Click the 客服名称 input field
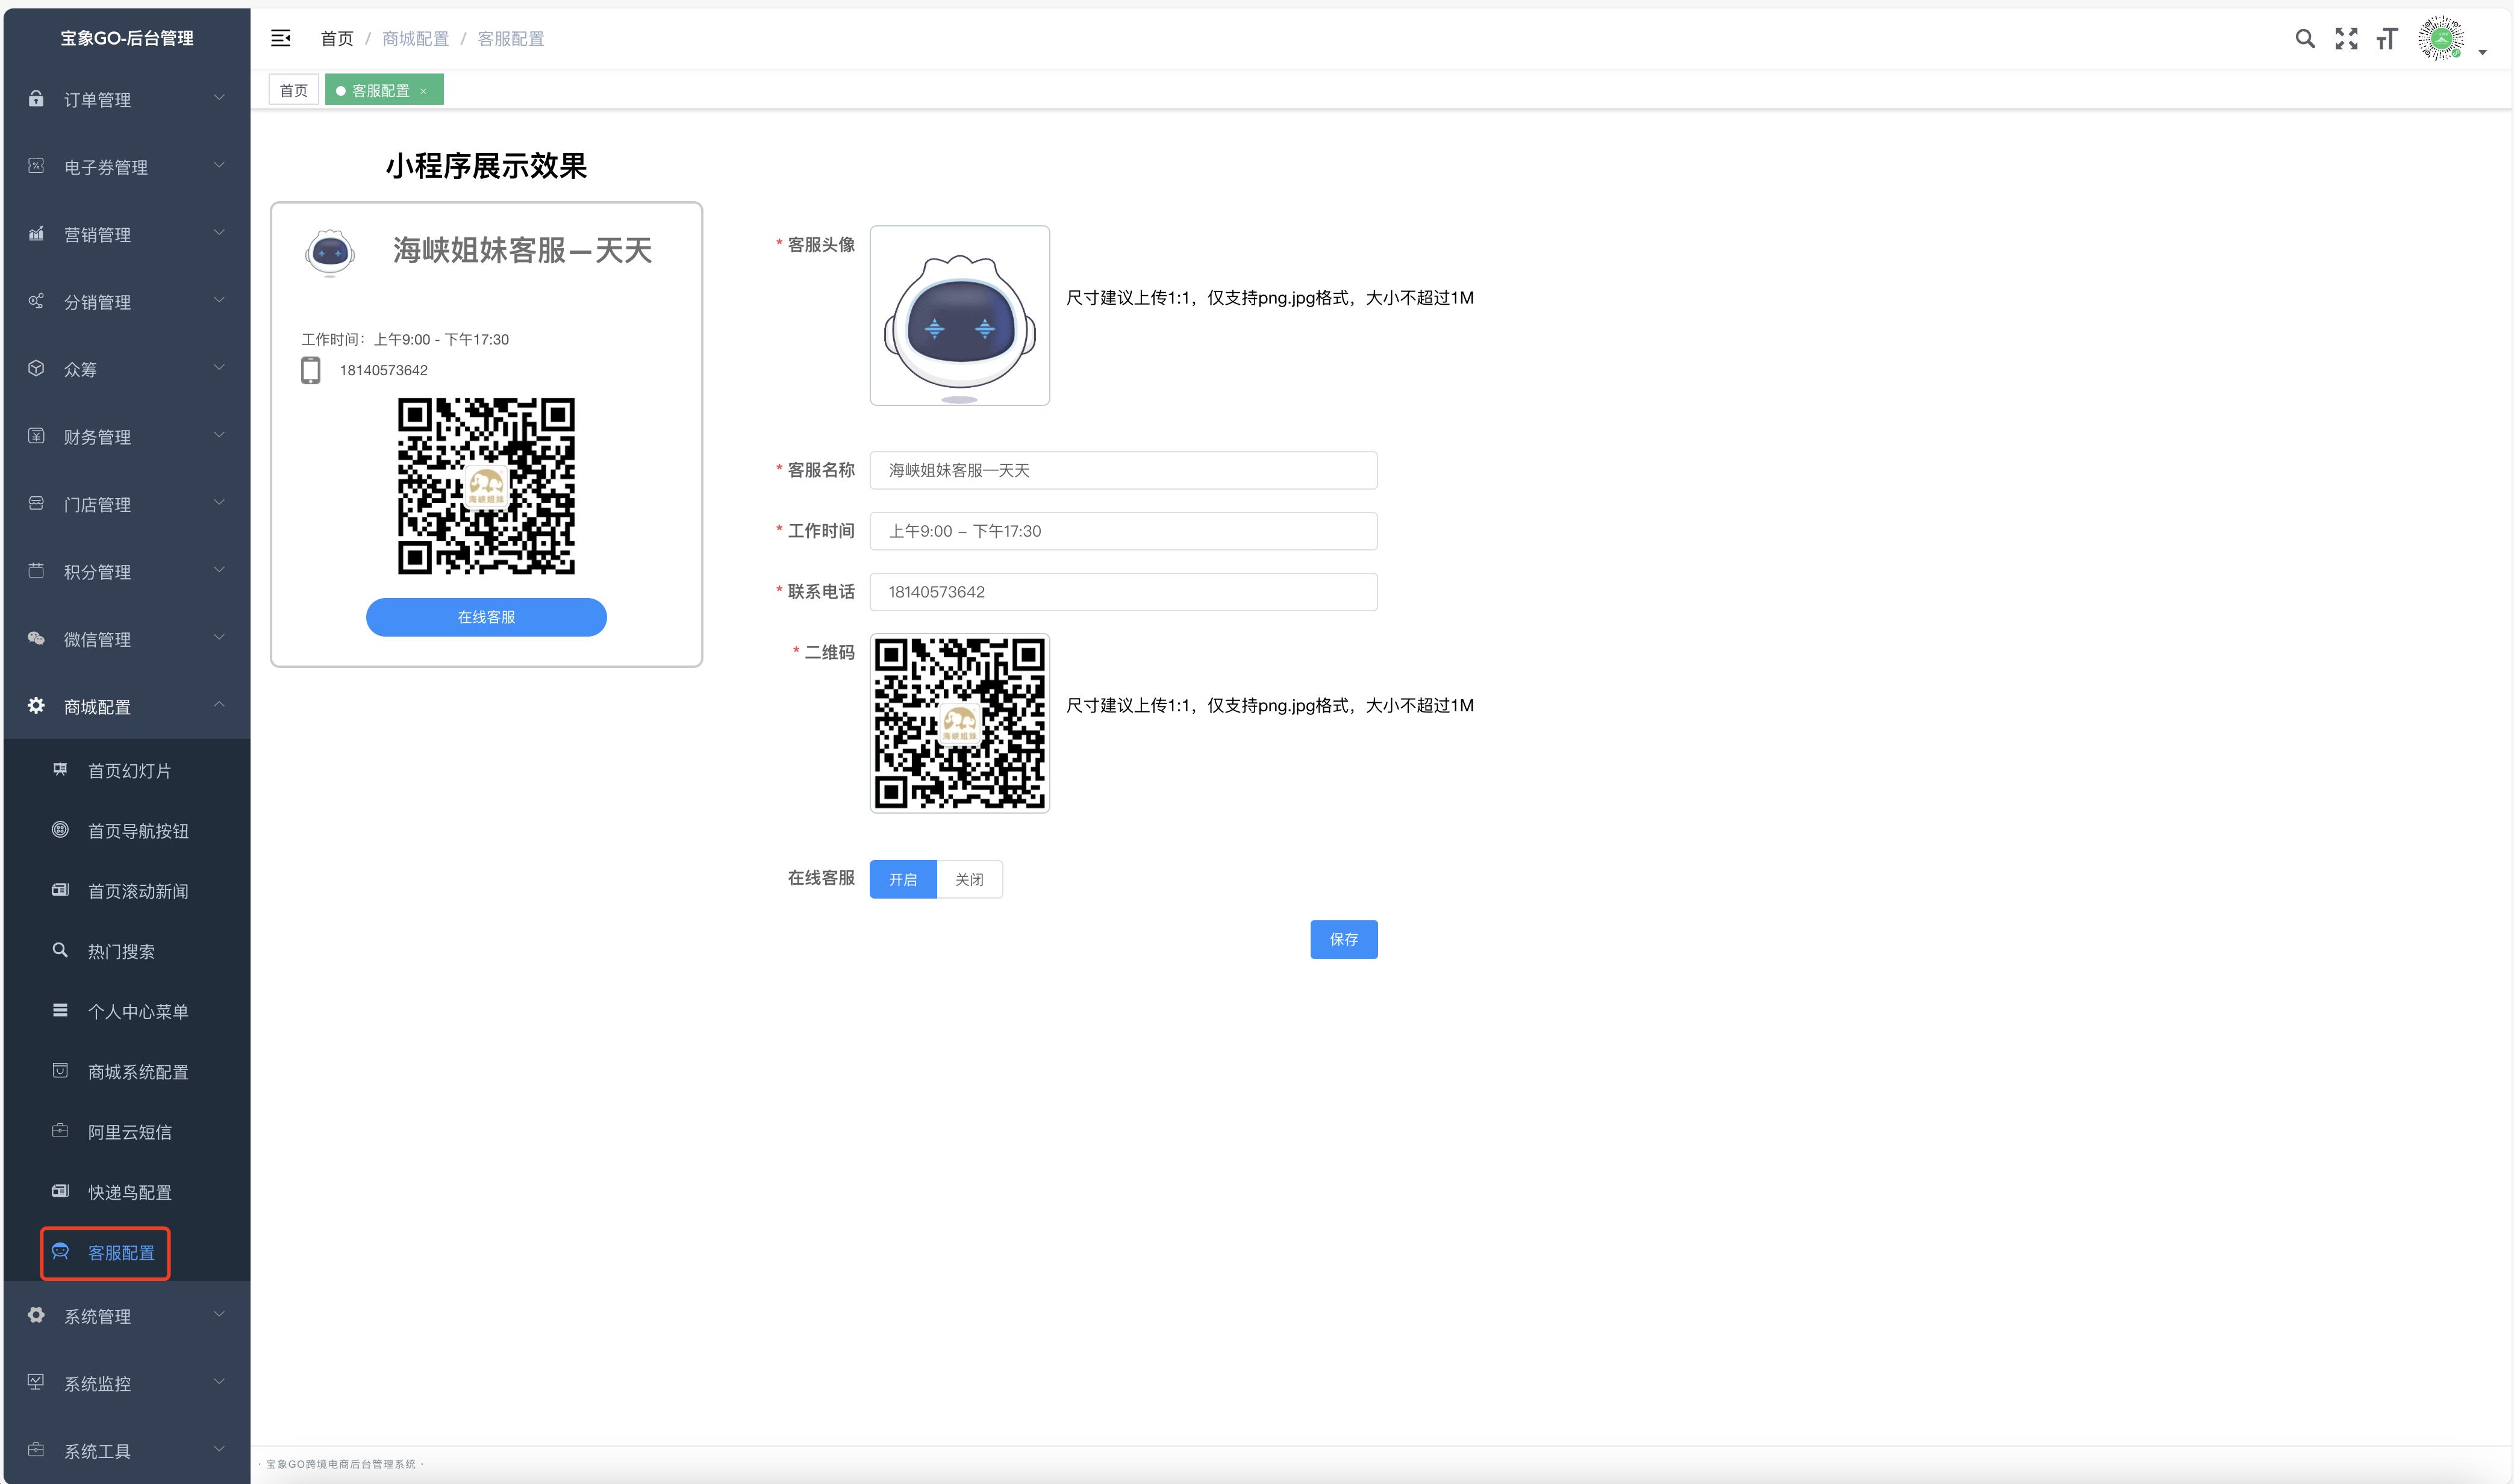Image resolution: width=2514 pixels, height=1484 pixels. (1122, 470)
